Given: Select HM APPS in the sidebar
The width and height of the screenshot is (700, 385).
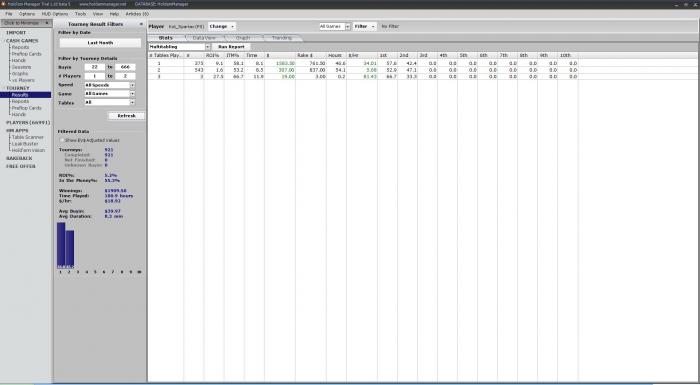Looking at the screenshot, I should coord(17,130).
